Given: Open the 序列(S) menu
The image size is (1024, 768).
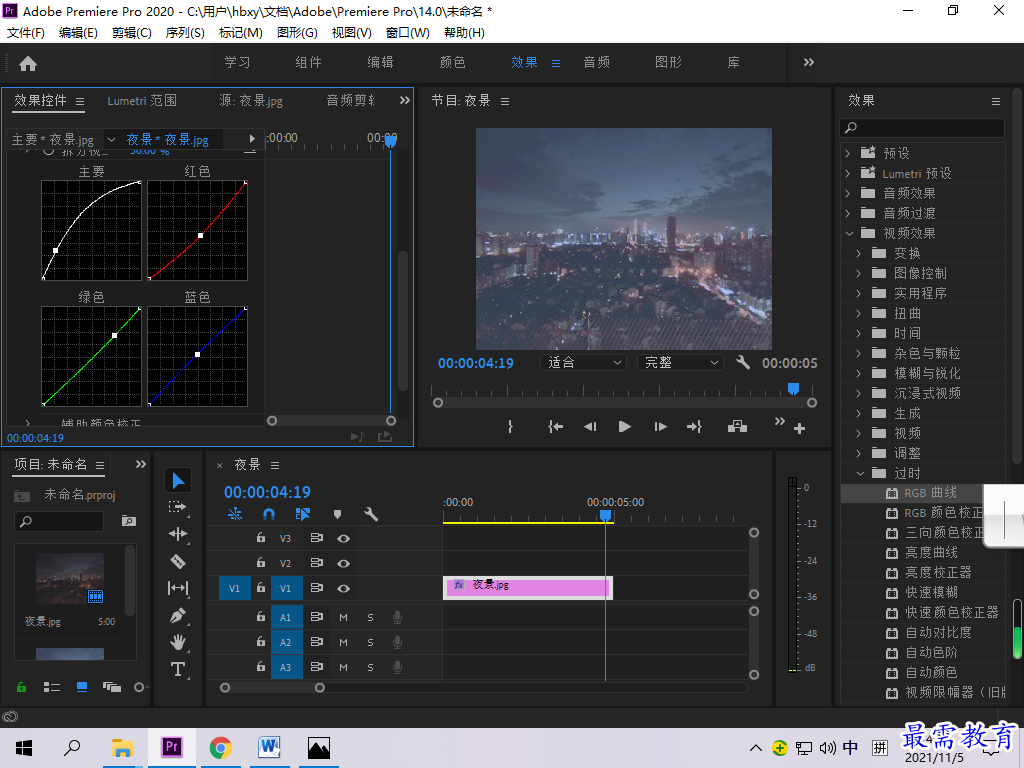Looking at the screenshot, I should pyautogui.click(x=185, y=33).
